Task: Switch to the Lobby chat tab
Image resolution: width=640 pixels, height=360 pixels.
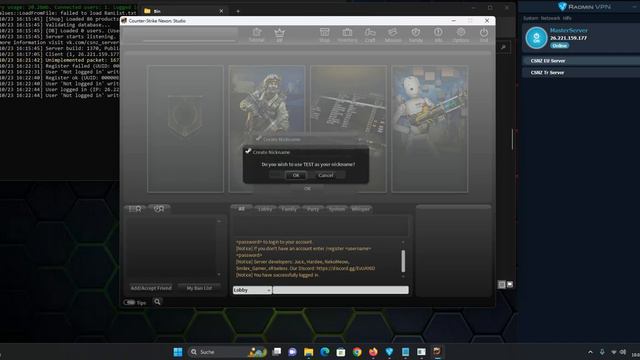Action: click(x=265, y=209)
